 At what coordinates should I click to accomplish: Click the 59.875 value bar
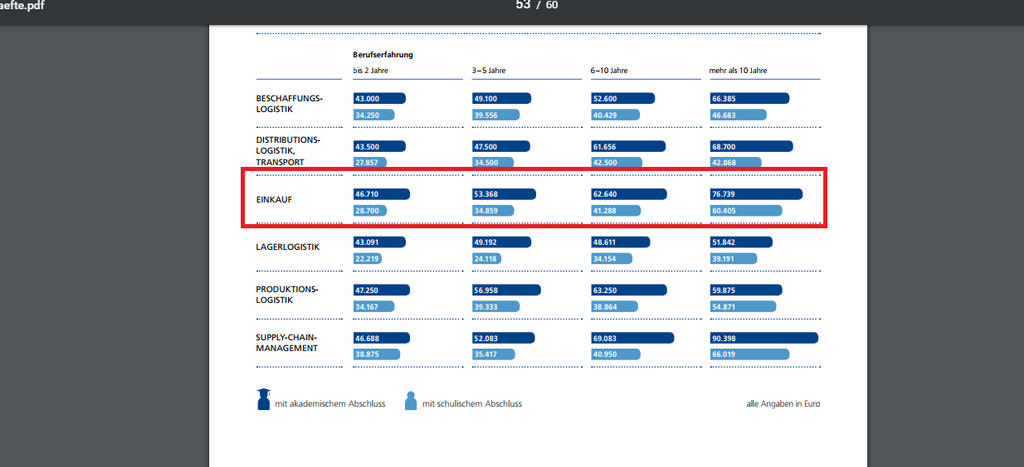(x=746, y=289)
